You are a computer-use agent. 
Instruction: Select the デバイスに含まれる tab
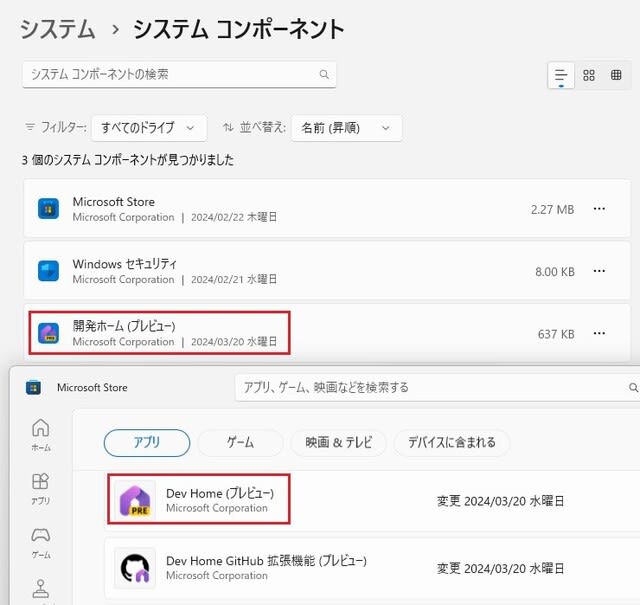(452, 443)
